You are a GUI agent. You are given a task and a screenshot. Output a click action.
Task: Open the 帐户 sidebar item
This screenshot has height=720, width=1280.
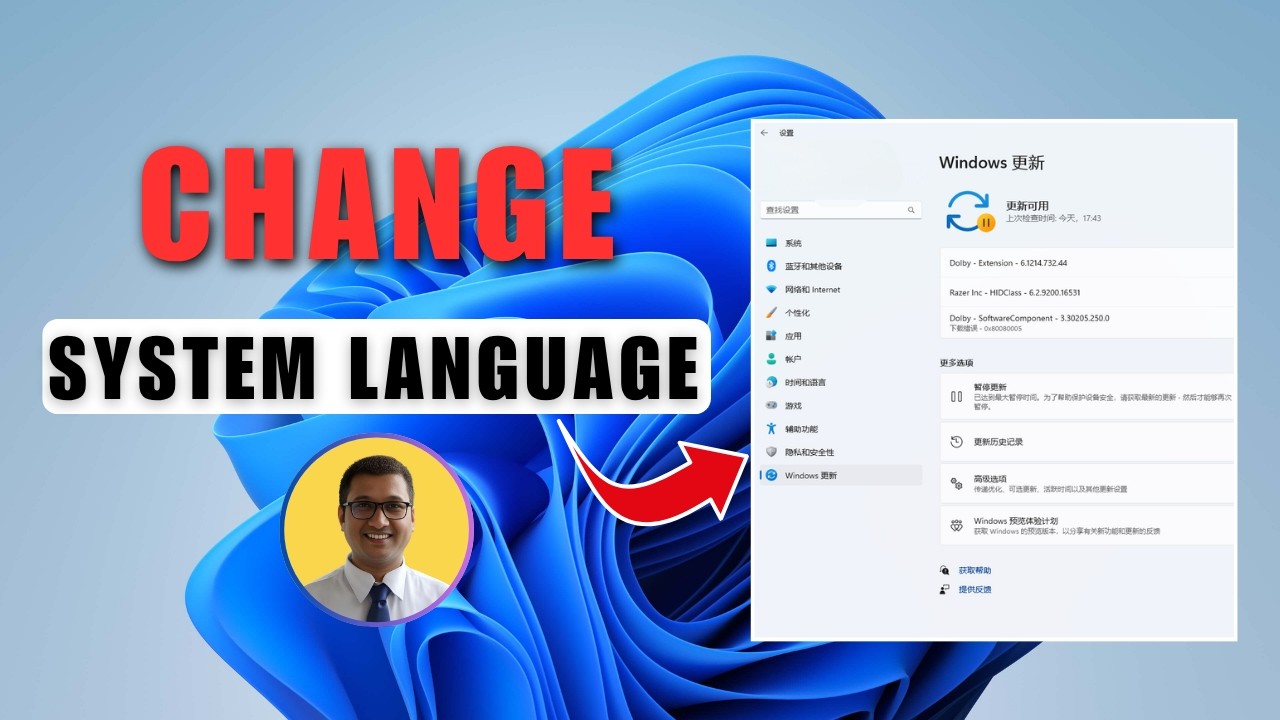(x=841, y=359)
